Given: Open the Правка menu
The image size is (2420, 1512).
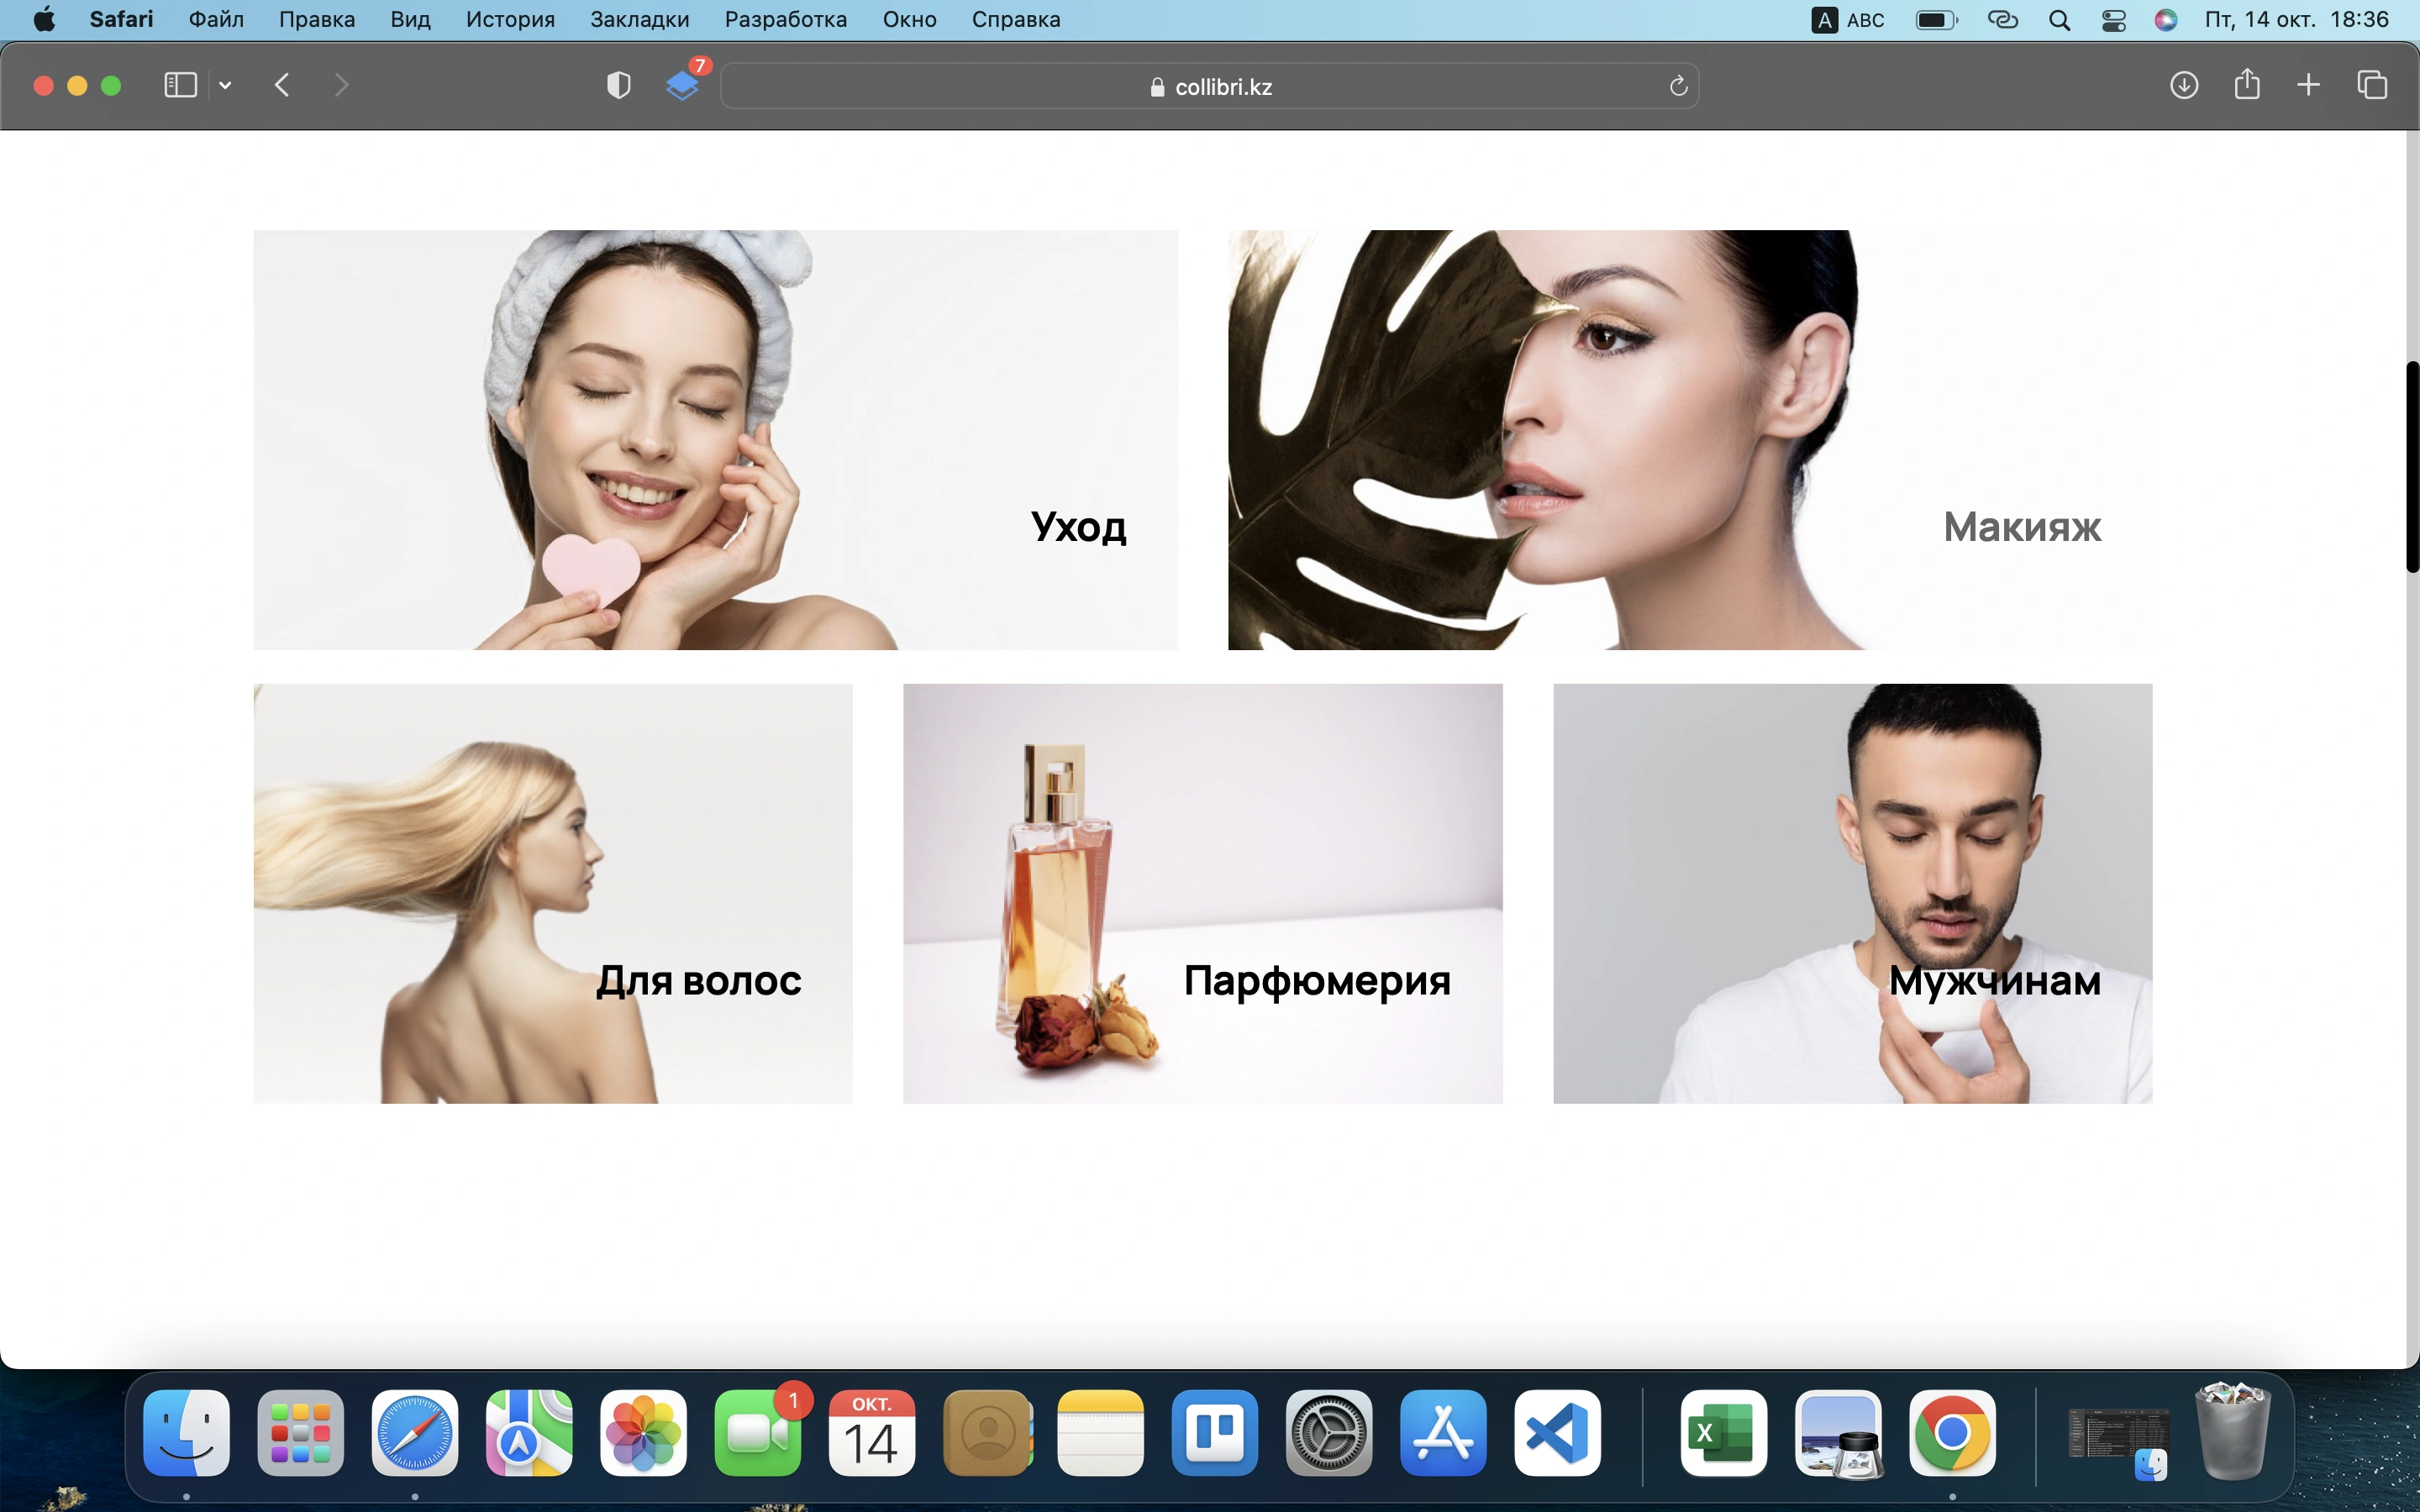Looking at the screenshot, I should 317,20.
